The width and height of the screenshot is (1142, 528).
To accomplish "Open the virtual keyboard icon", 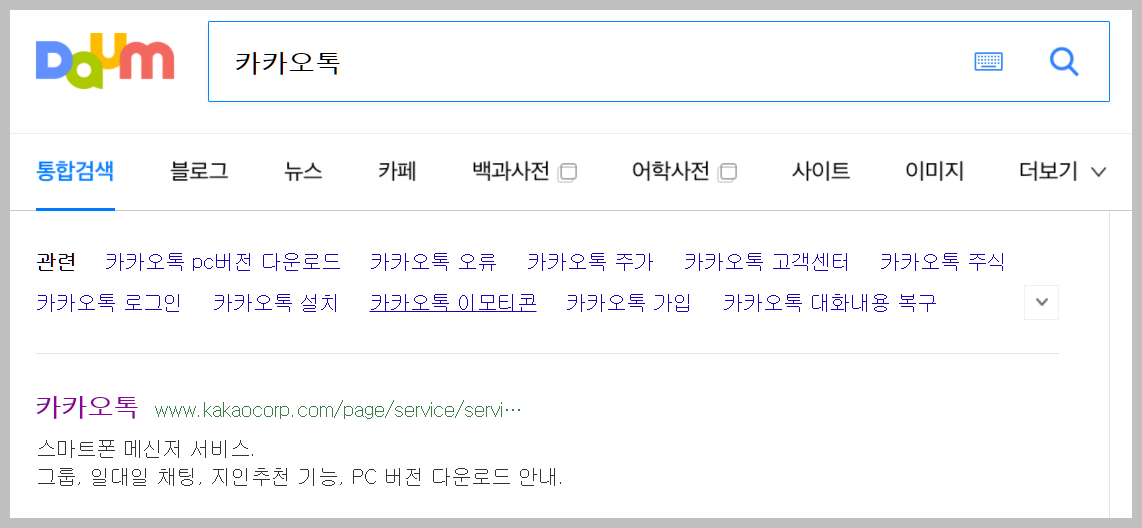I will pos(988,62).
